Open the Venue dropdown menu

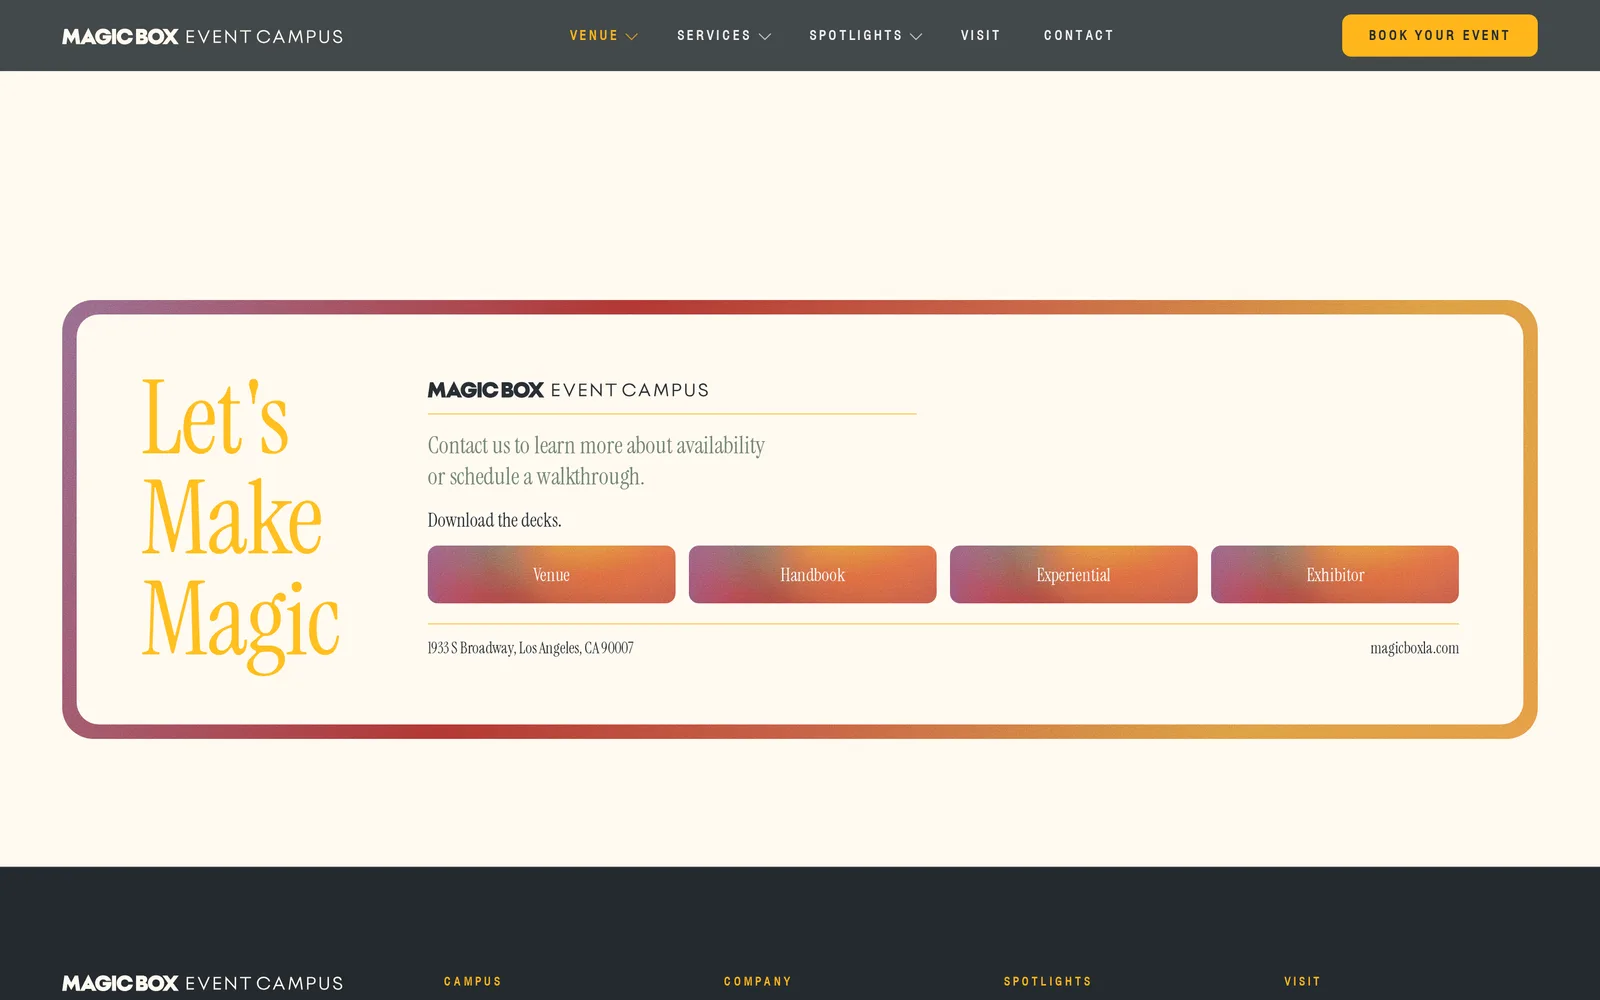point(603,36)
